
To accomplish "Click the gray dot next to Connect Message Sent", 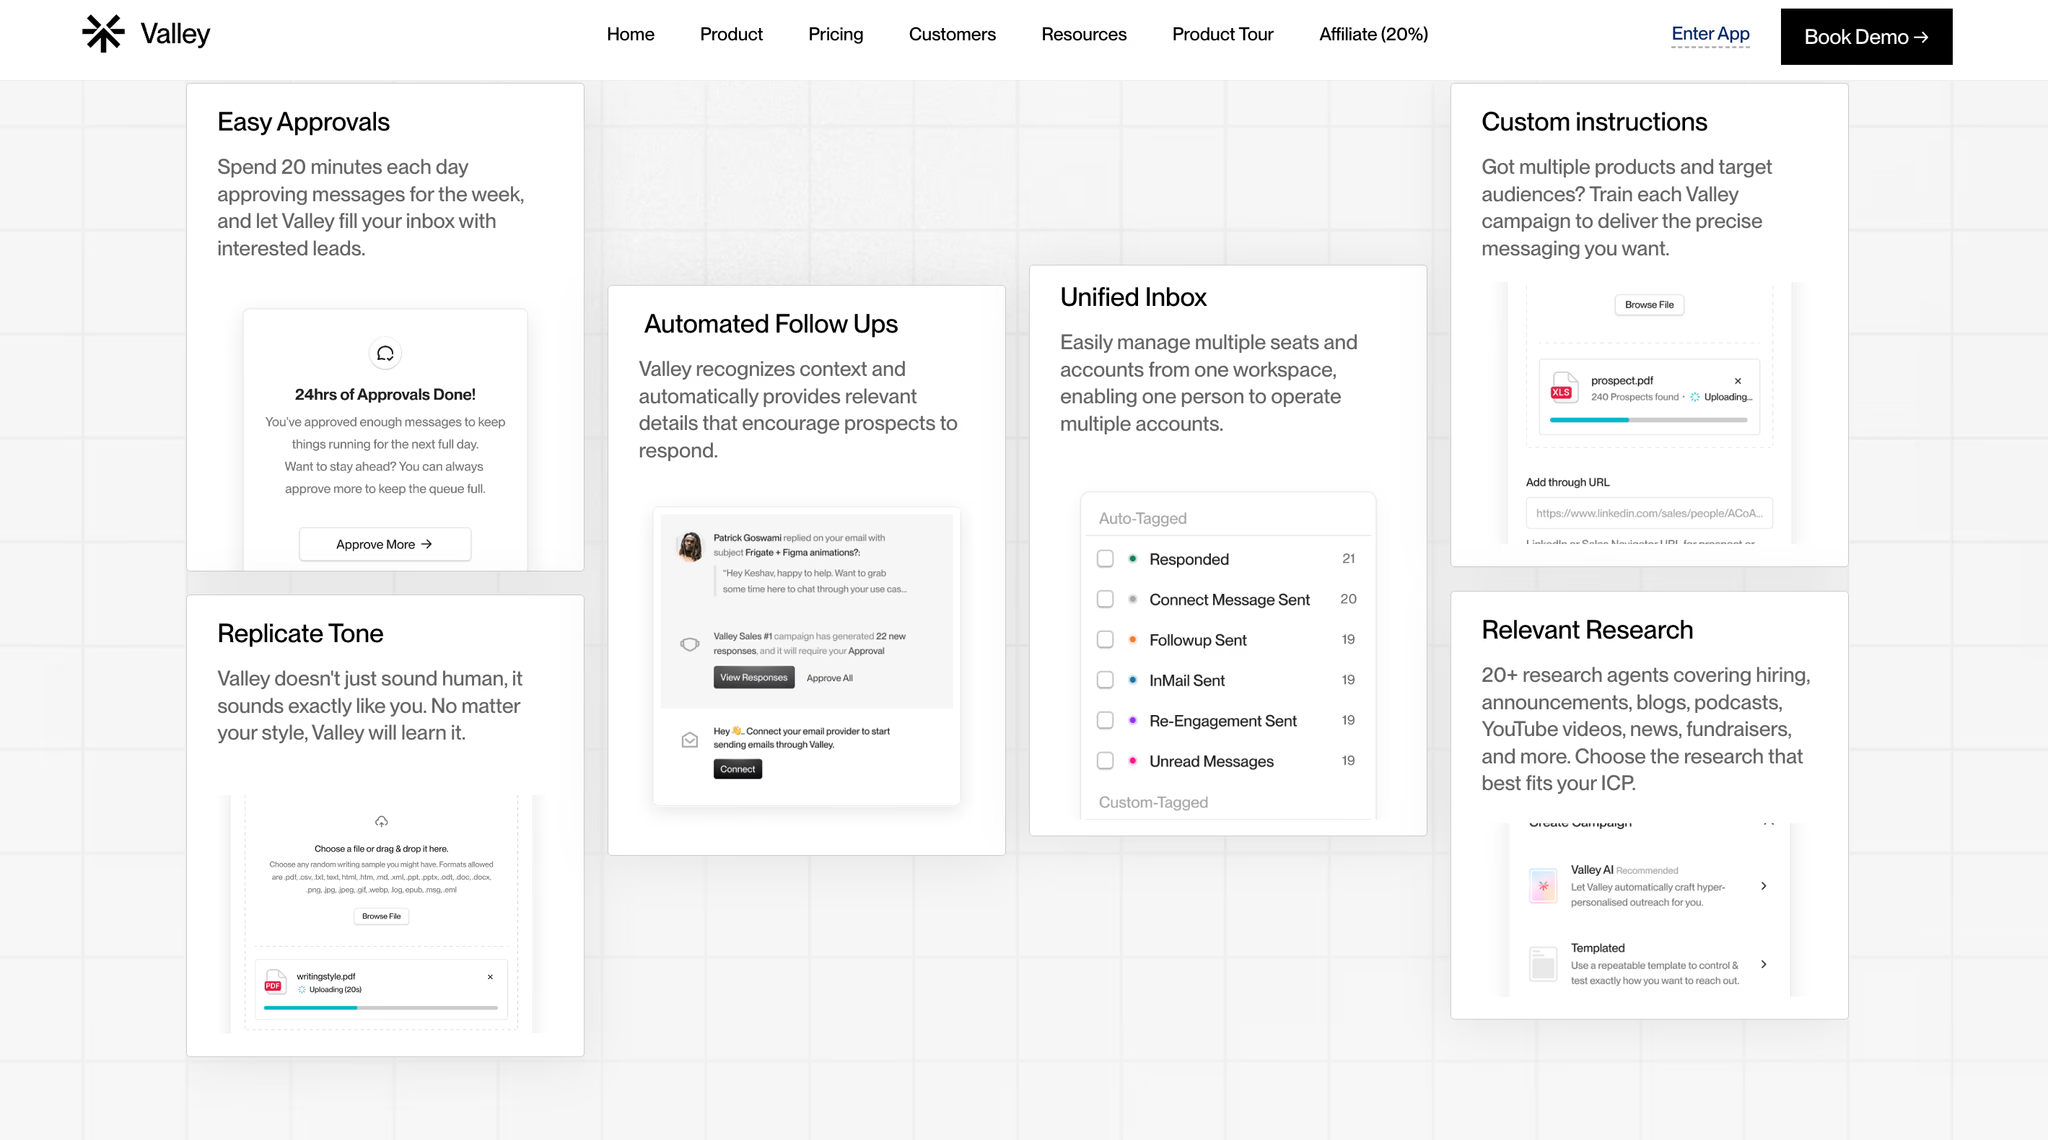I will [x=1132, y=600].
